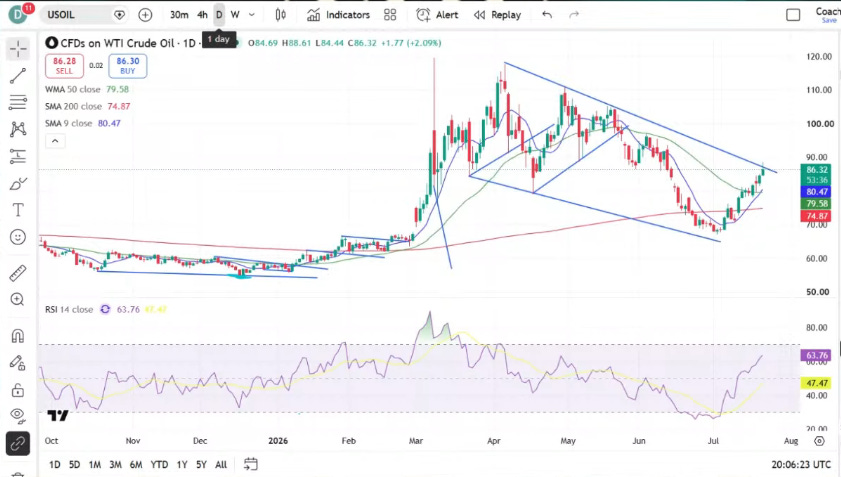
Task: Click the 63.76 RSI value label
Action: [x=816, y=355]
